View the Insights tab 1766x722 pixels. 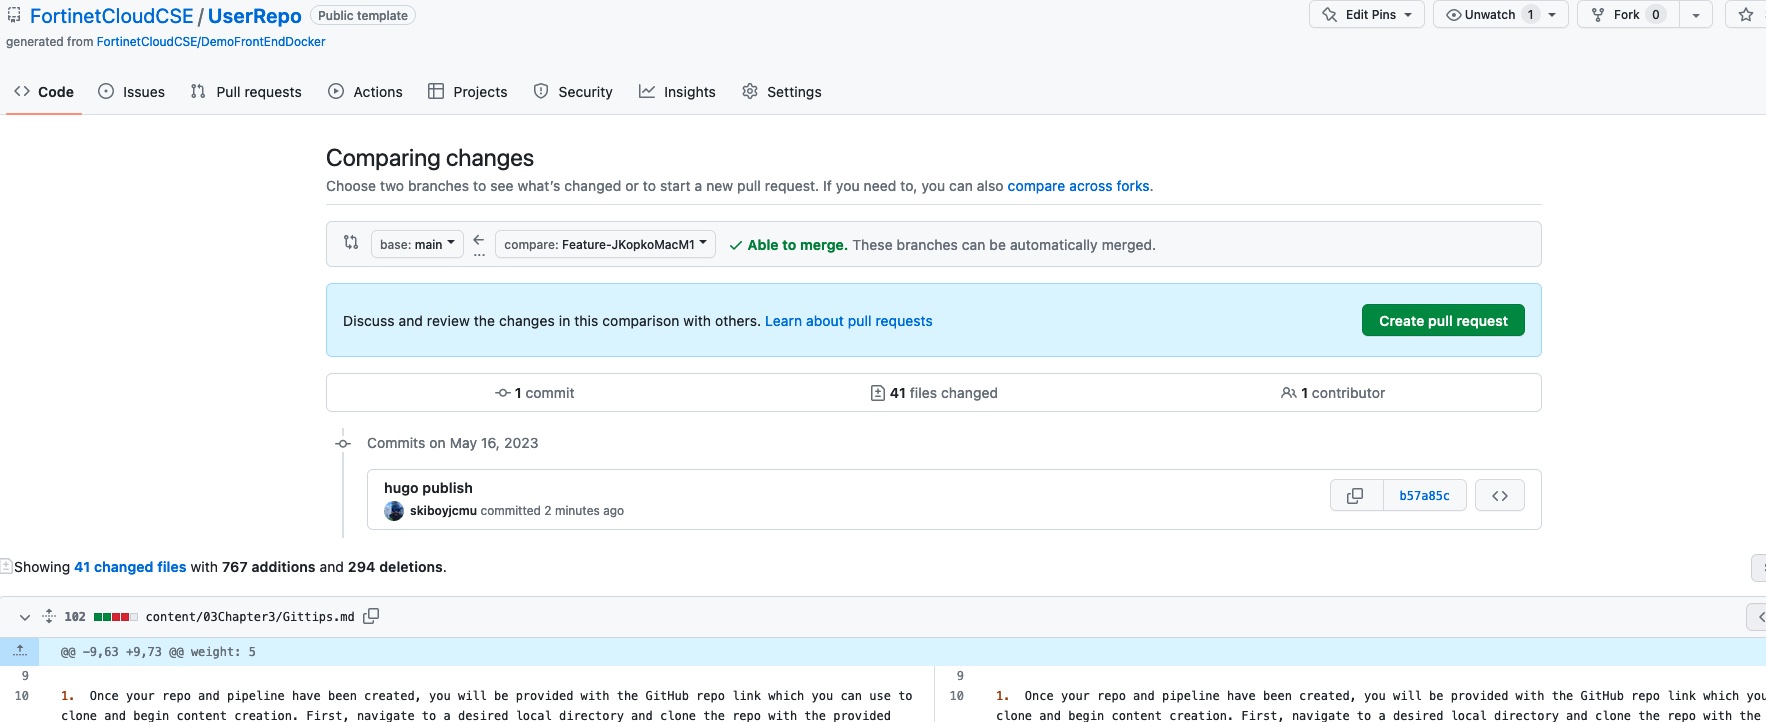[x=678, y=92]
